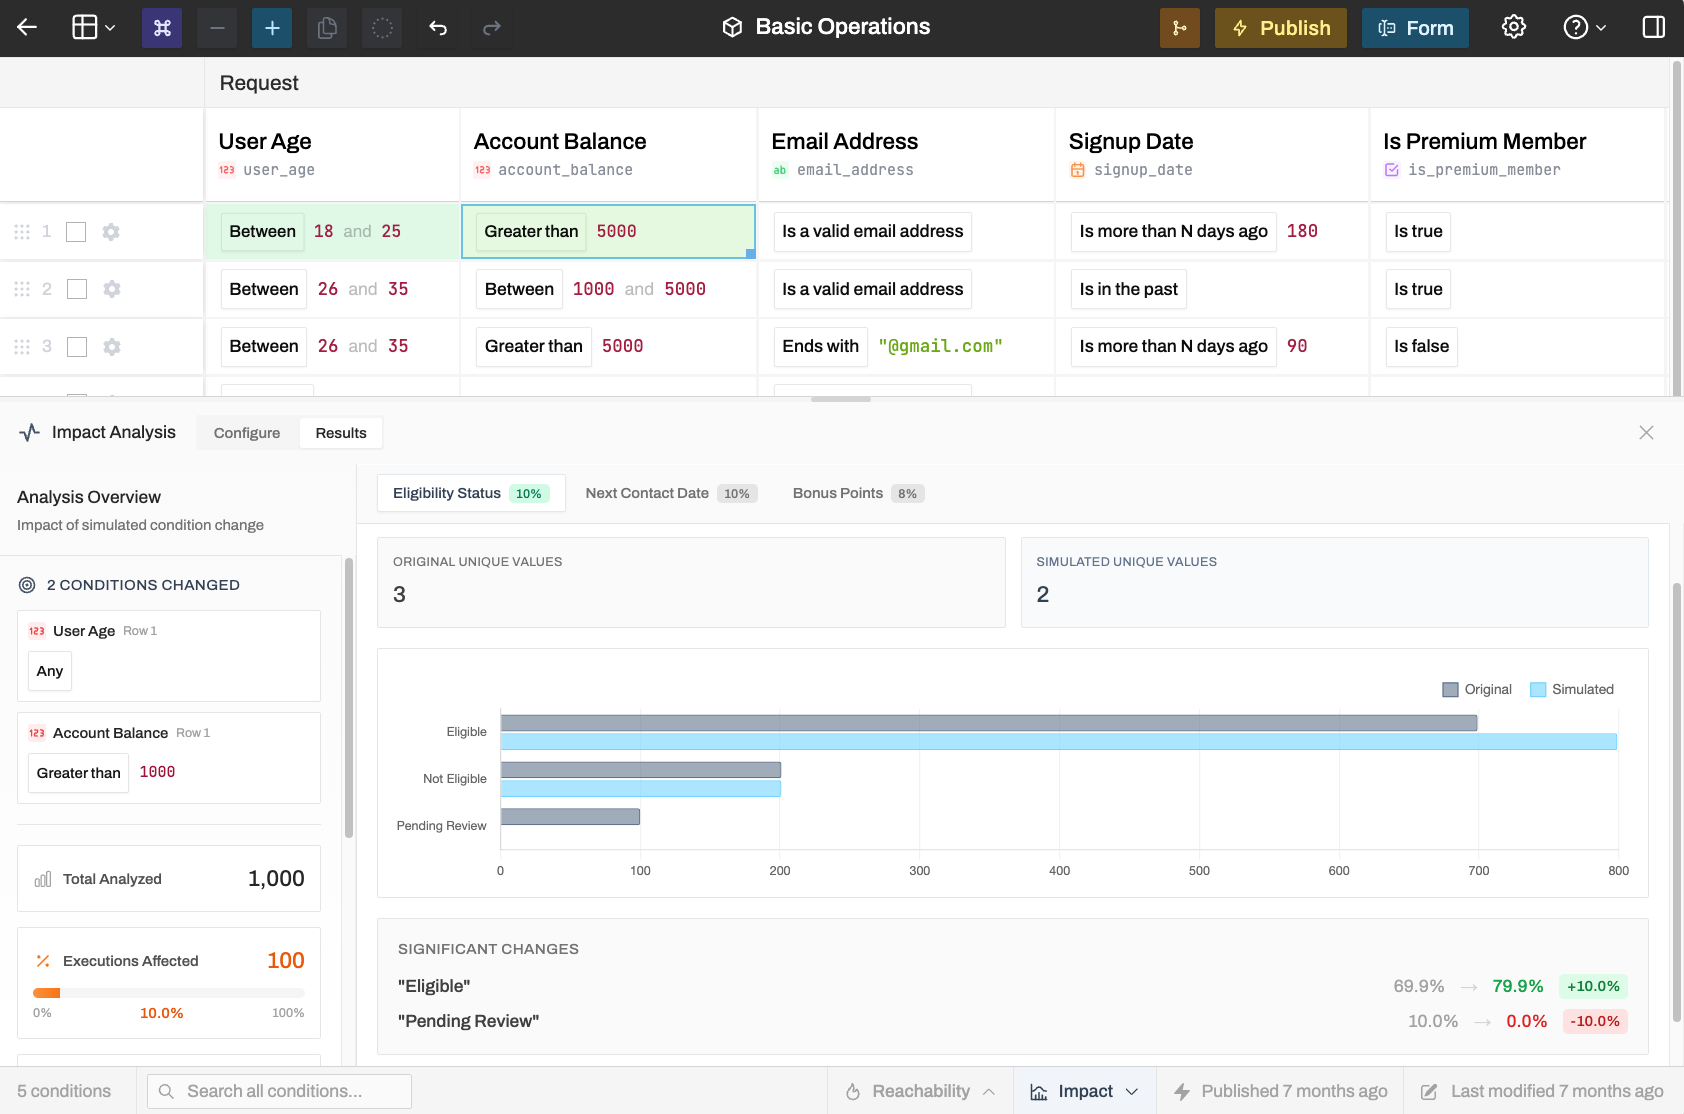
Task: Click the row 2 settings gear
Action: pyautogui.click(x=112, y=289)
